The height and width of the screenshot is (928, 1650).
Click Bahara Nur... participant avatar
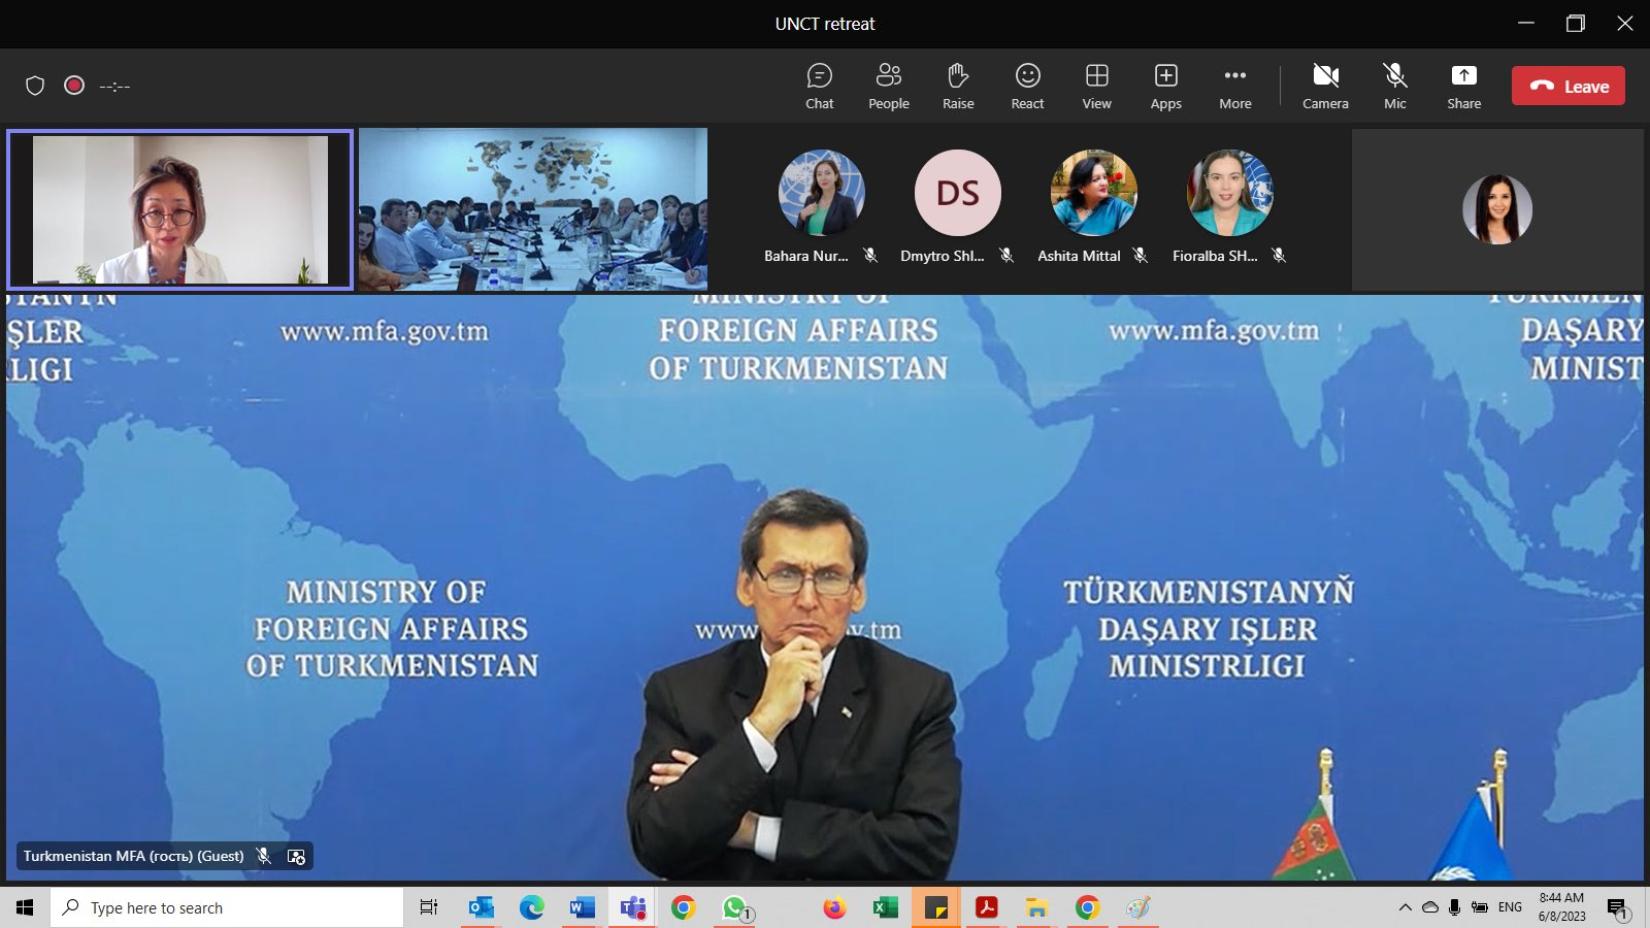click(x=821, y=193)
